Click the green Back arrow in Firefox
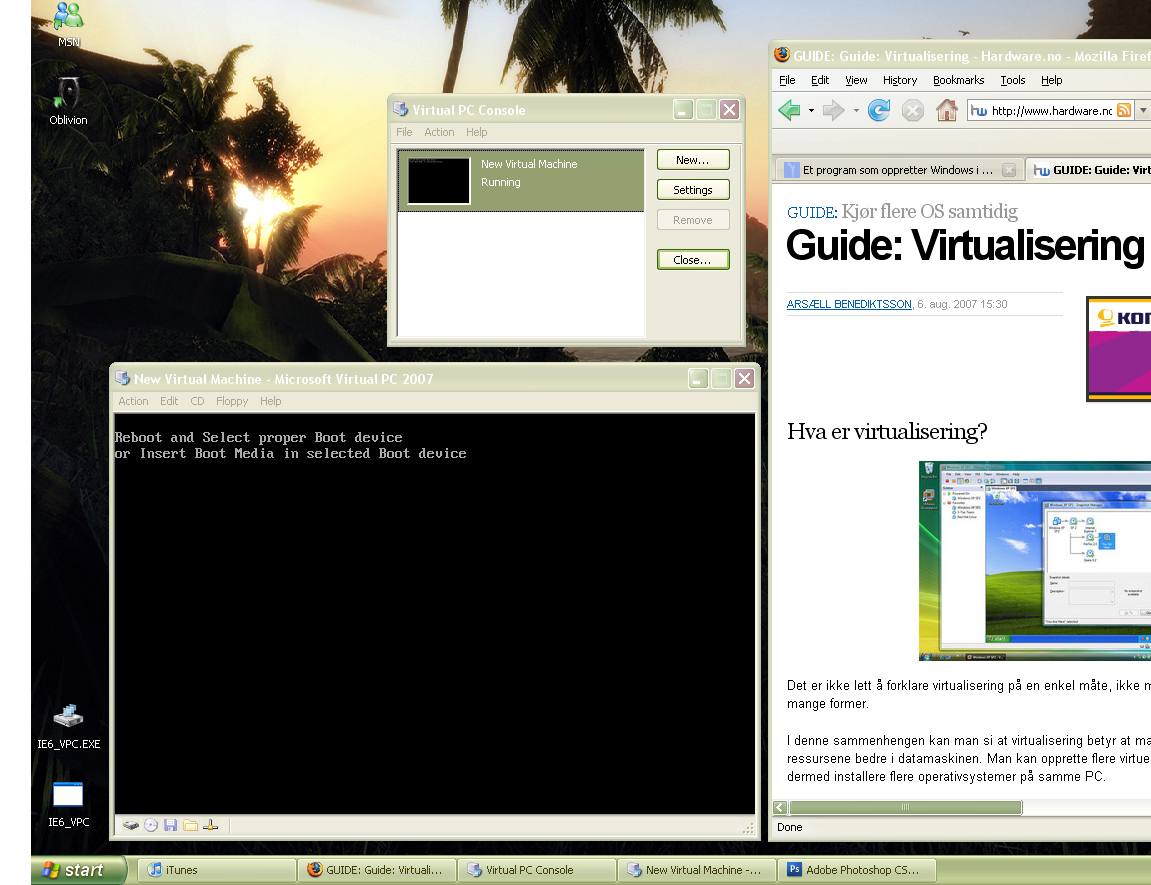The image size is (1151, 885). 789,111
